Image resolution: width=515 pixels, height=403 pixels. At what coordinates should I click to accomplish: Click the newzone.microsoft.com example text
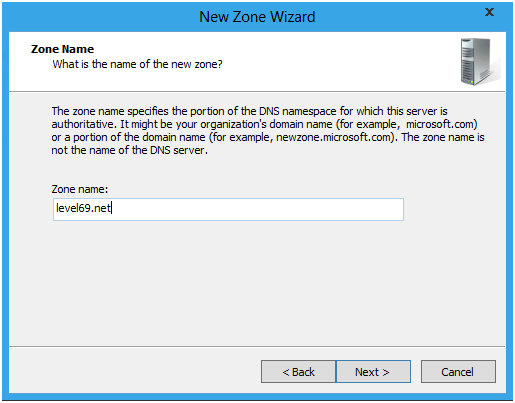tap(333, 137)
